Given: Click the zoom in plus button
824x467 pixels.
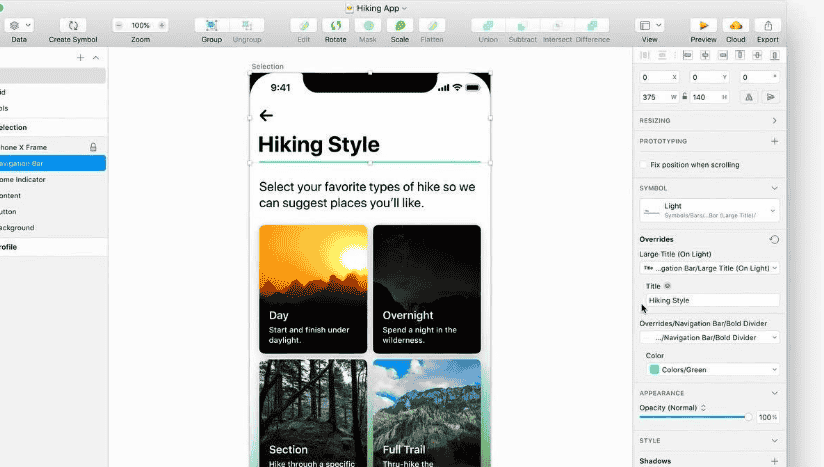Looking at the screenshot, I should pyautogui.click(x=162, y=25).
